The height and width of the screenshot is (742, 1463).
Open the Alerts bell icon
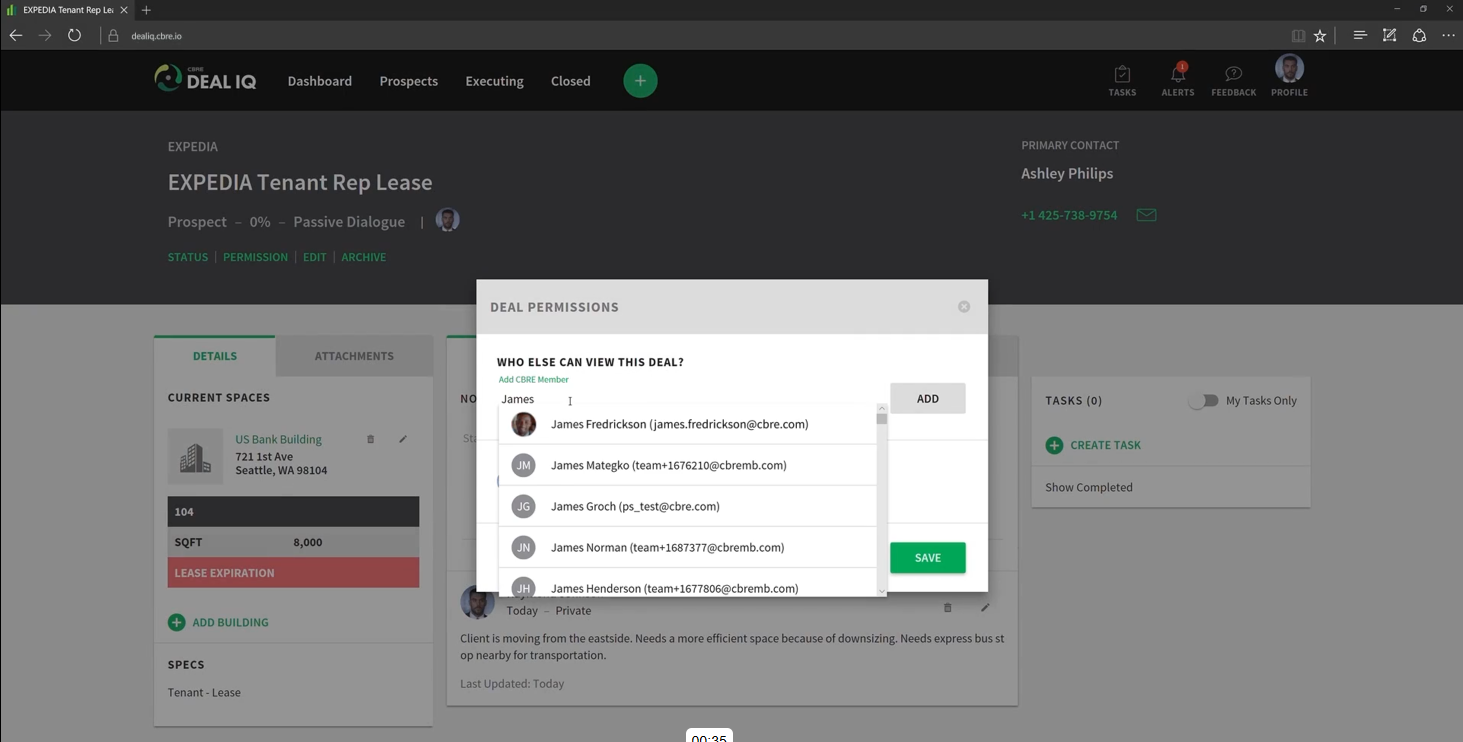[x=1178, y=81]
